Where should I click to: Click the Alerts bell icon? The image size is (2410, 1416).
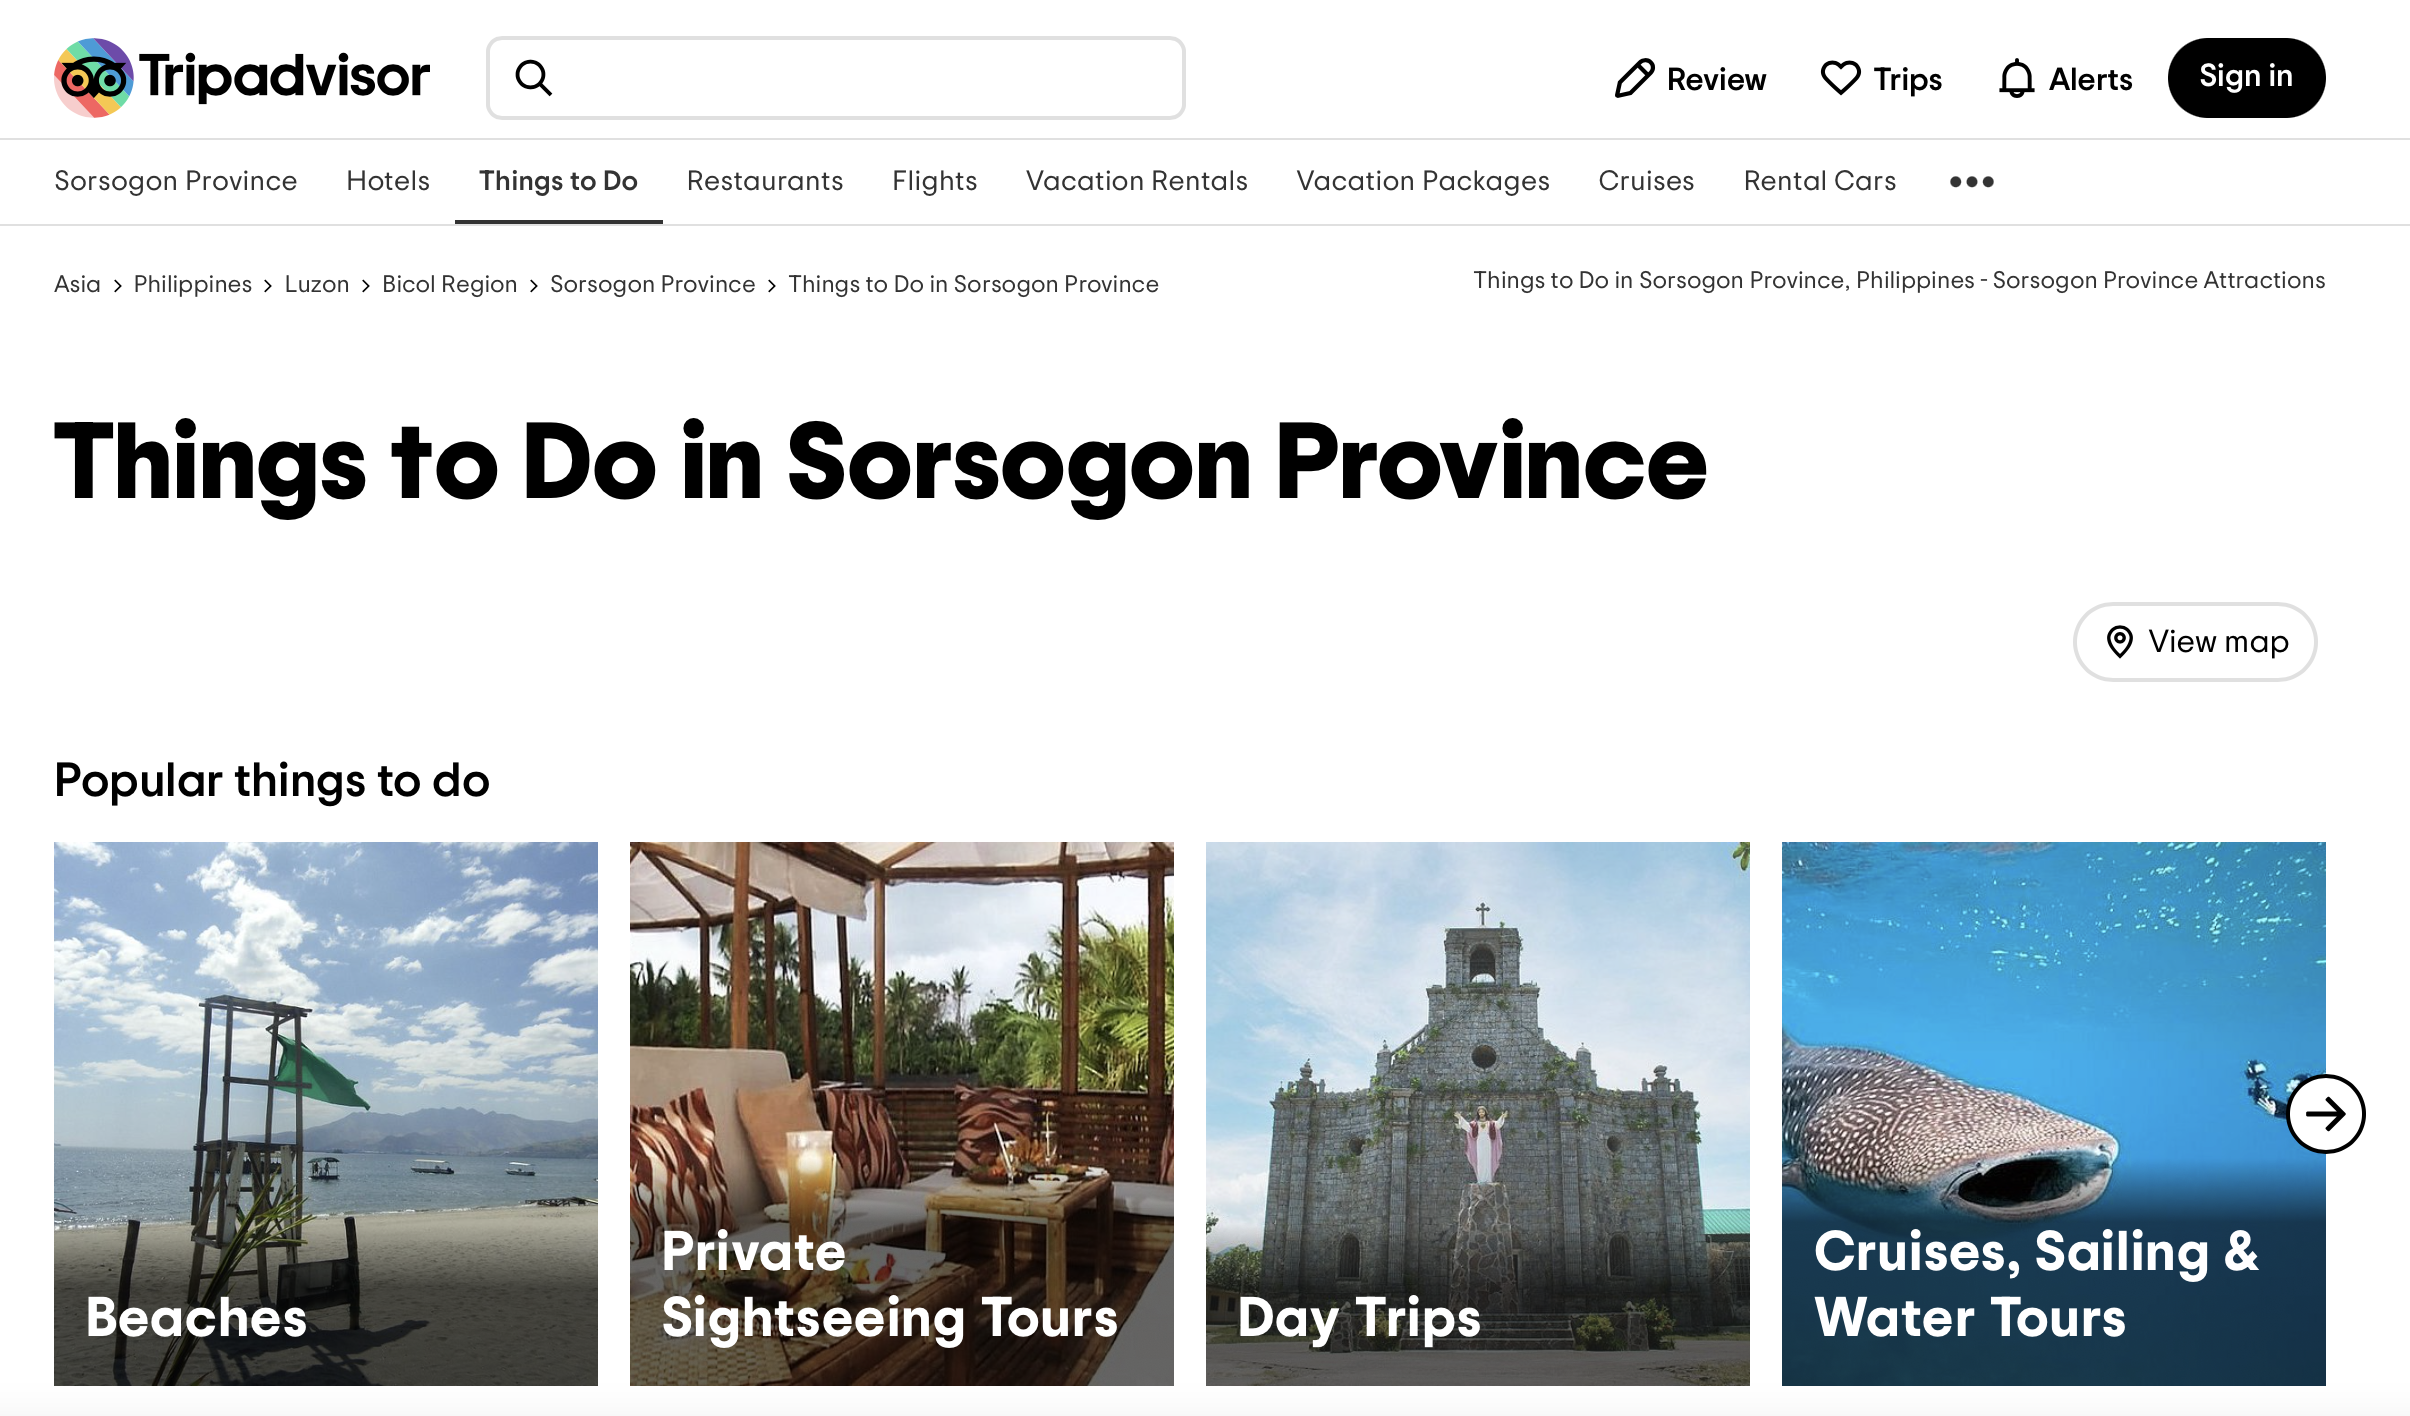coord(2016,78)
